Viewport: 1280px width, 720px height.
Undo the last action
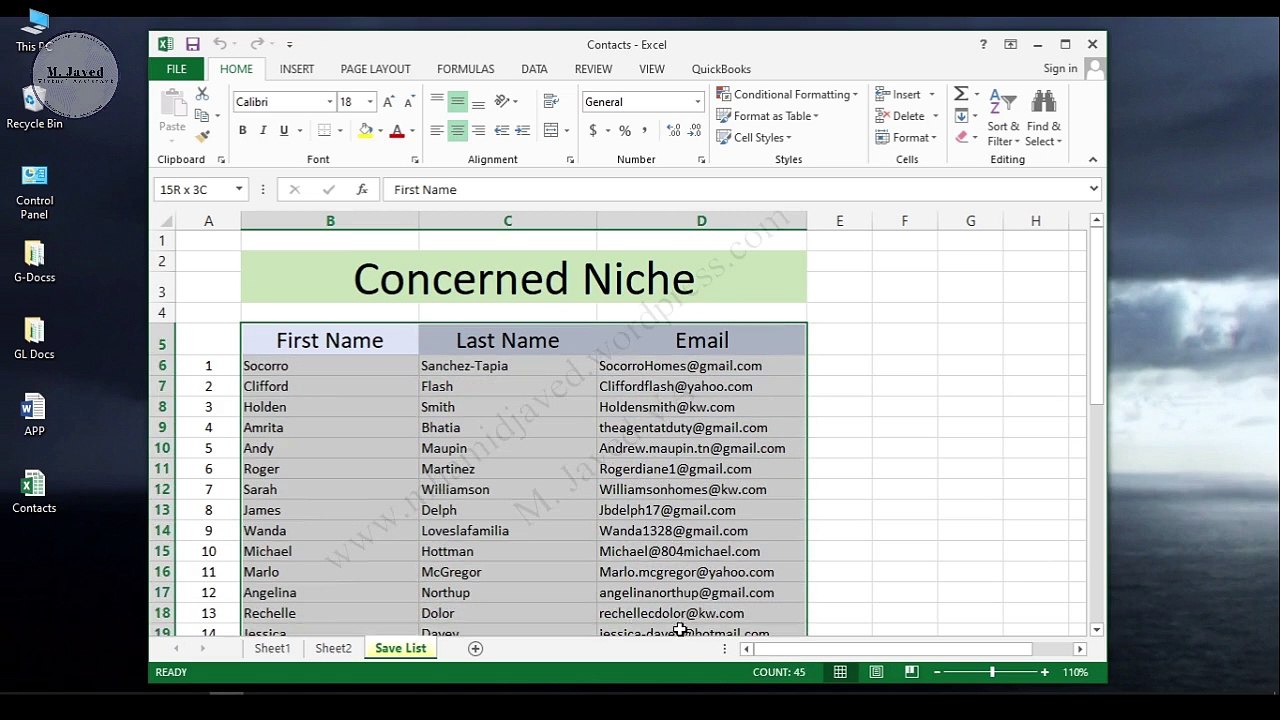point(220,44)
